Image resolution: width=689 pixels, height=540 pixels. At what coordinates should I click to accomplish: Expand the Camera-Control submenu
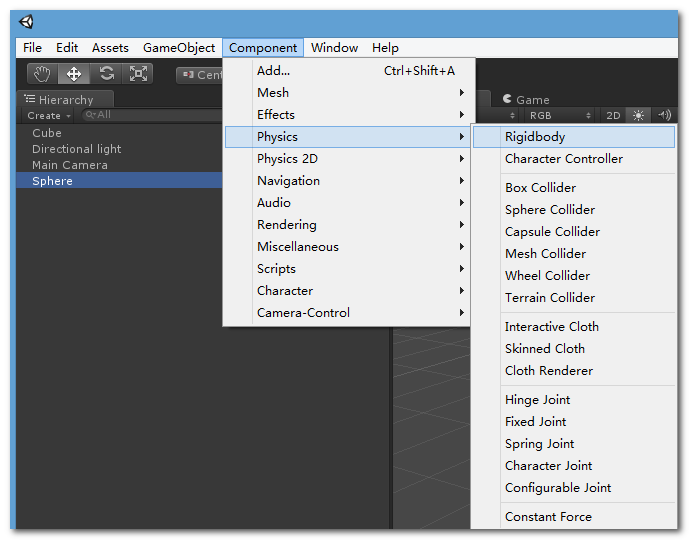(347, 312)
